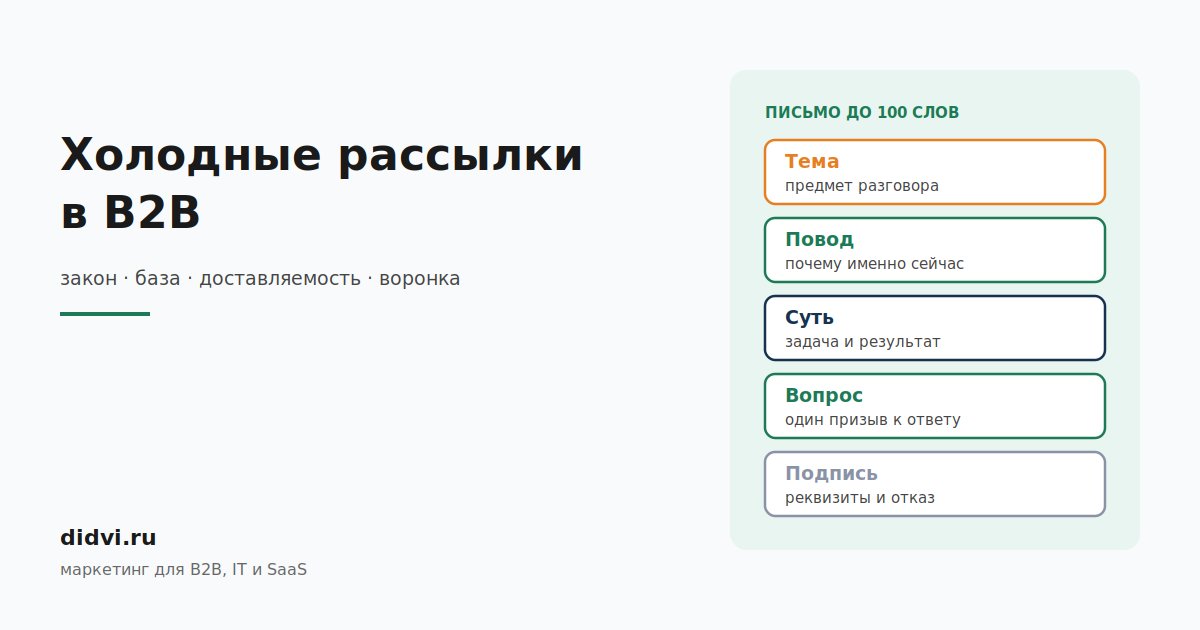Click the text 'один призыв к ответу'
The height and width of the screenshot is (630, 1200).
click(x=872, y=420)
